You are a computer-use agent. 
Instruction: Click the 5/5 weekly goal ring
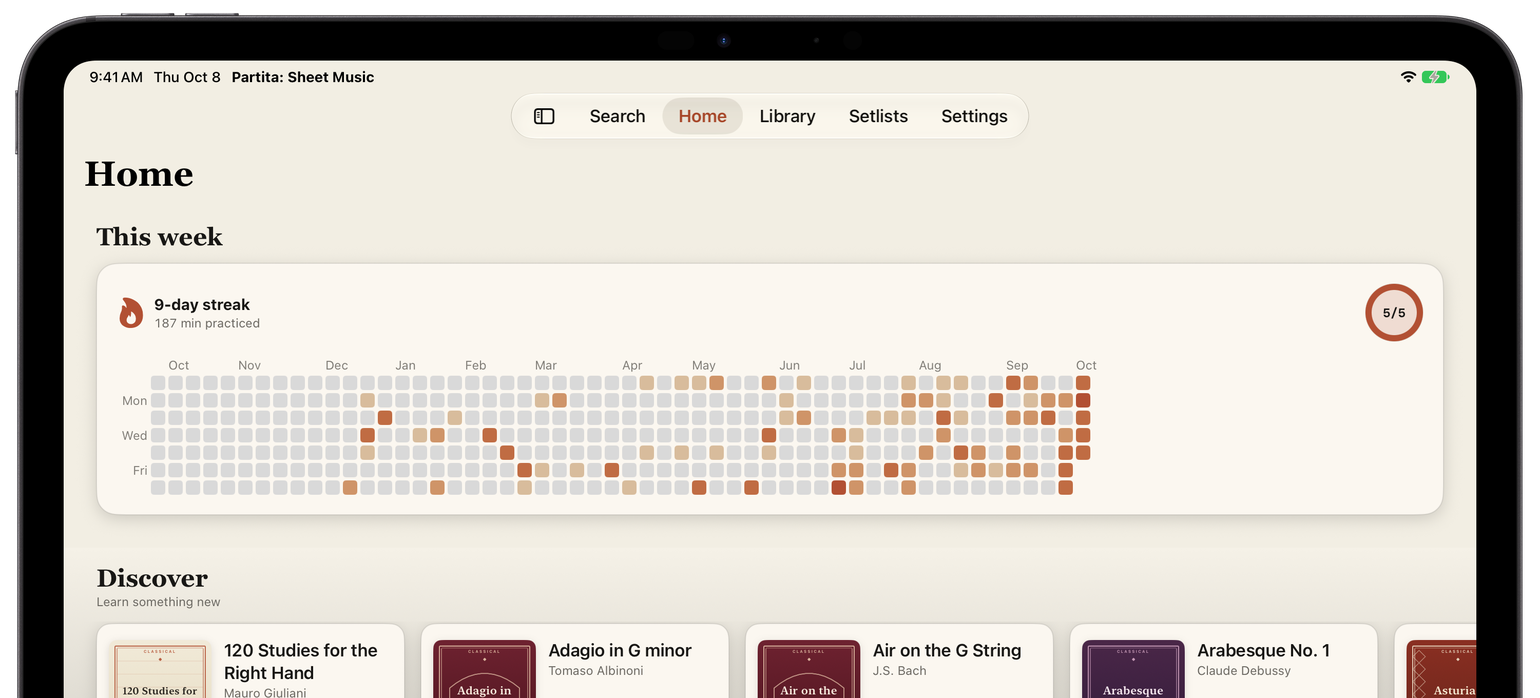(1394, 313)
